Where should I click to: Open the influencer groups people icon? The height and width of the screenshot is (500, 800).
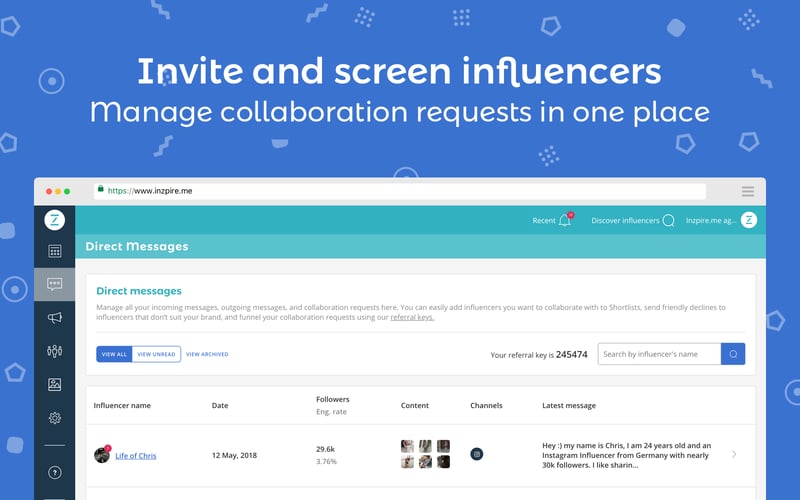click(x=55, y=351)
